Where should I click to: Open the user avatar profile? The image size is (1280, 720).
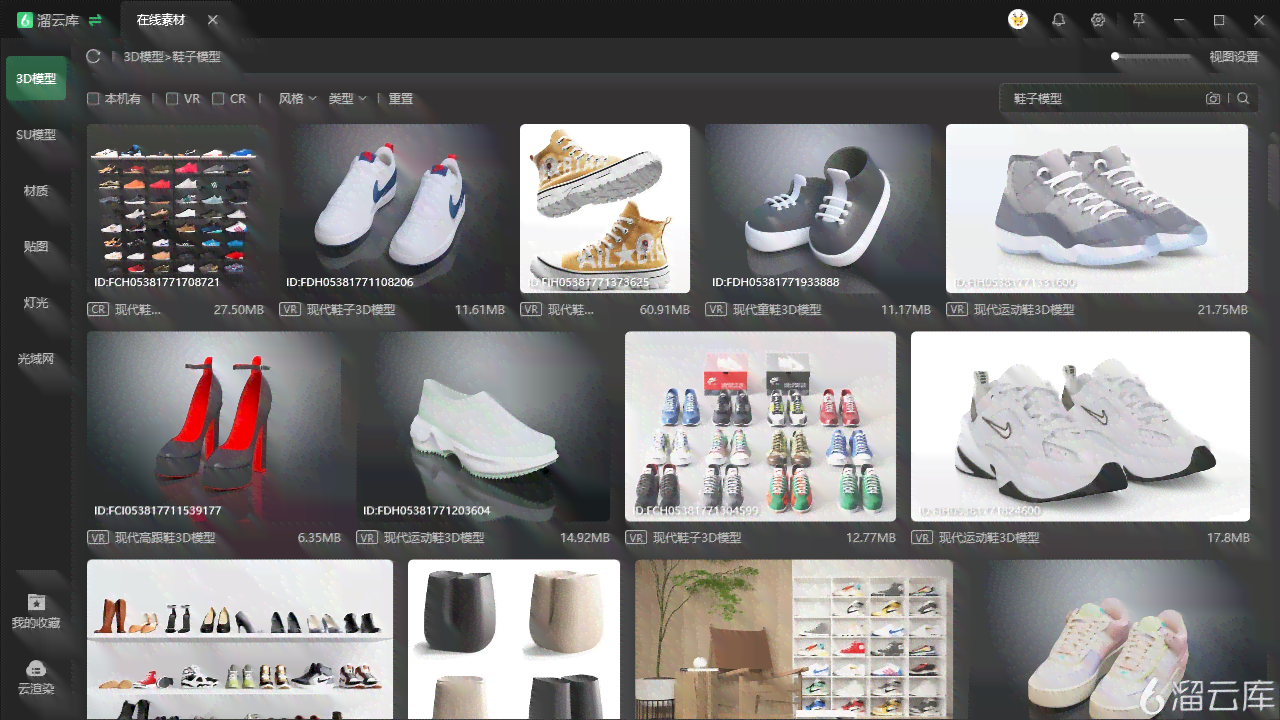click(x=1018, y=20)
